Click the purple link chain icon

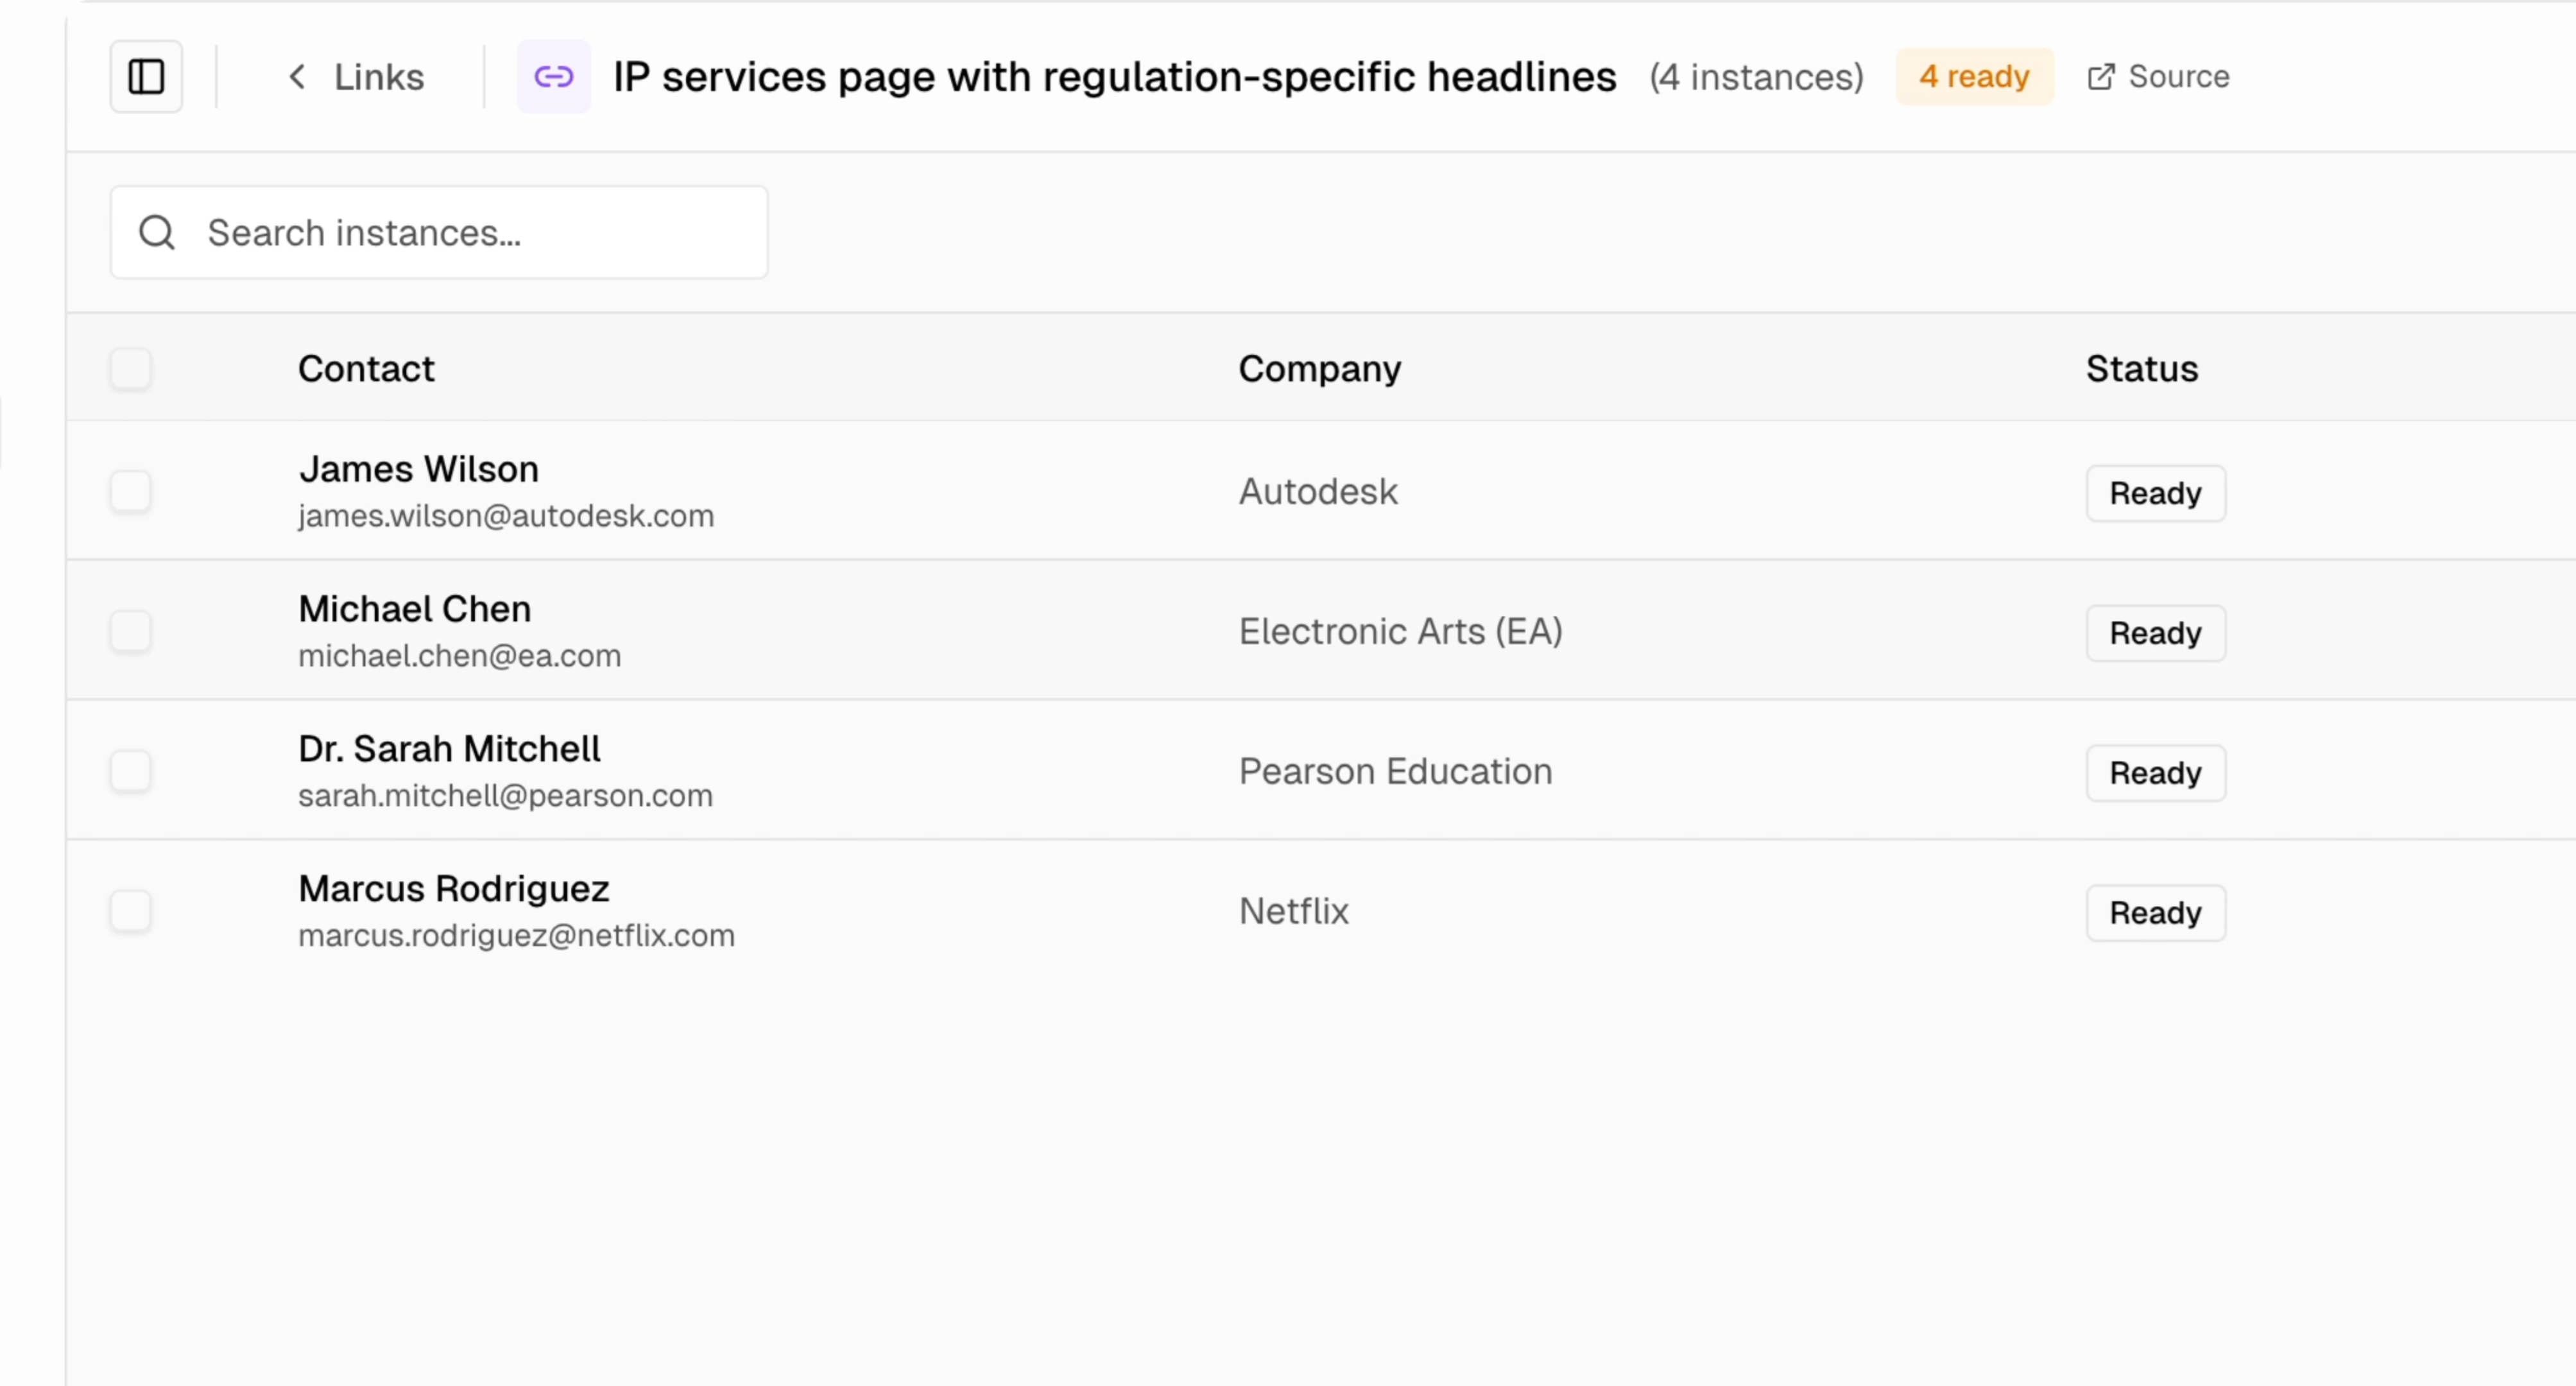tap(553, 77)
